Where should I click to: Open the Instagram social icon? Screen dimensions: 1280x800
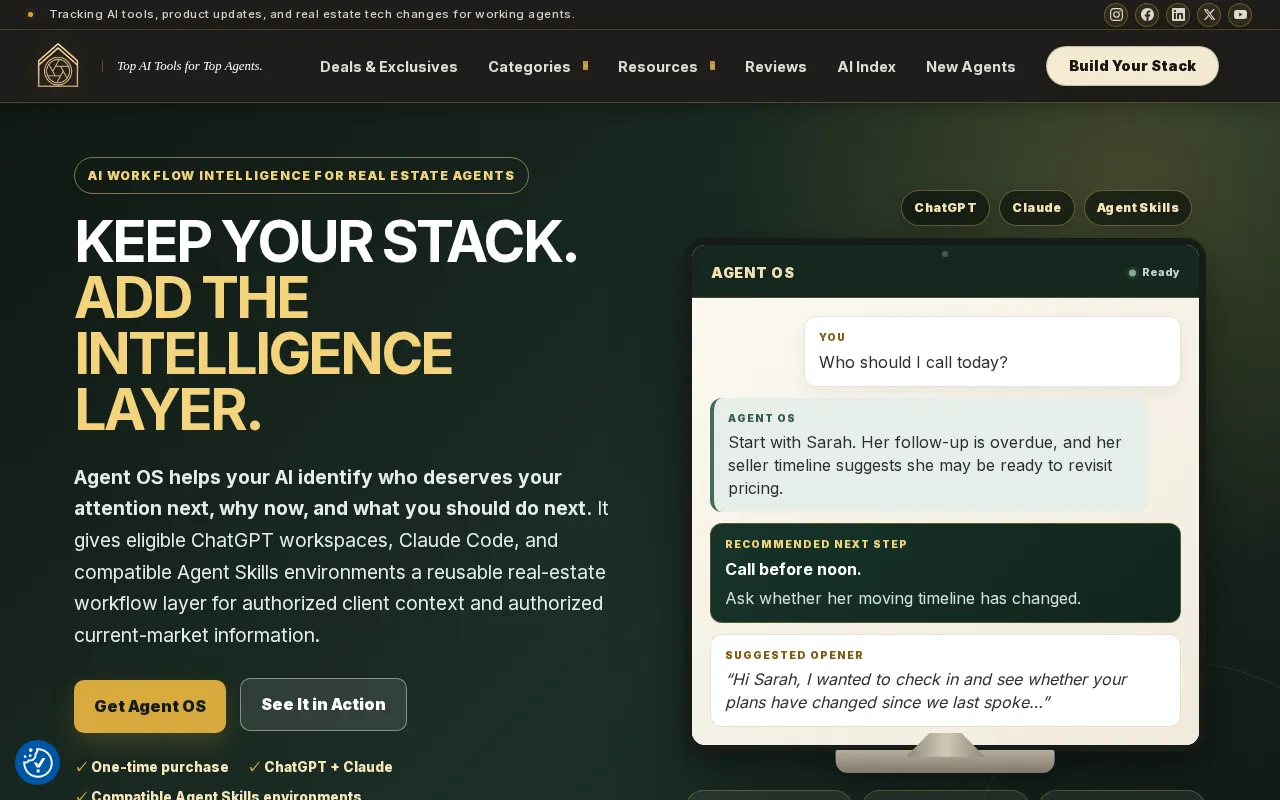[x=1116, y=14]
